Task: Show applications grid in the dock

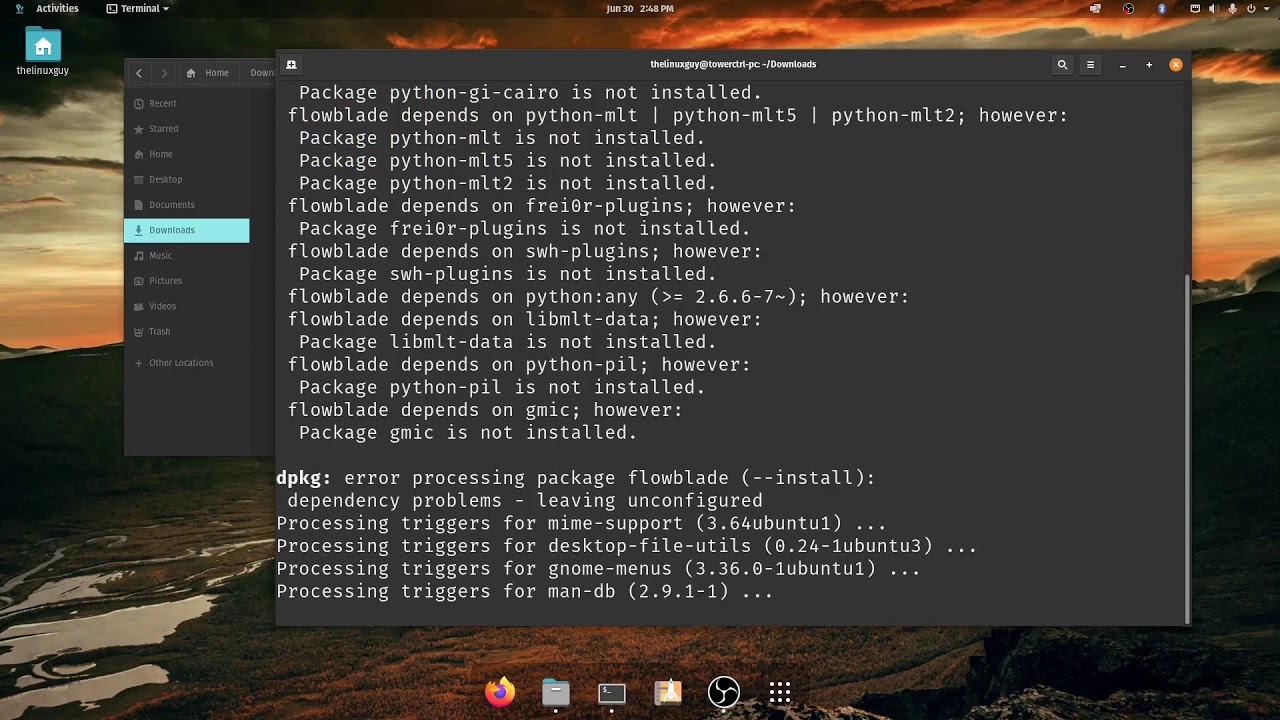Action: tap(780, 692)
